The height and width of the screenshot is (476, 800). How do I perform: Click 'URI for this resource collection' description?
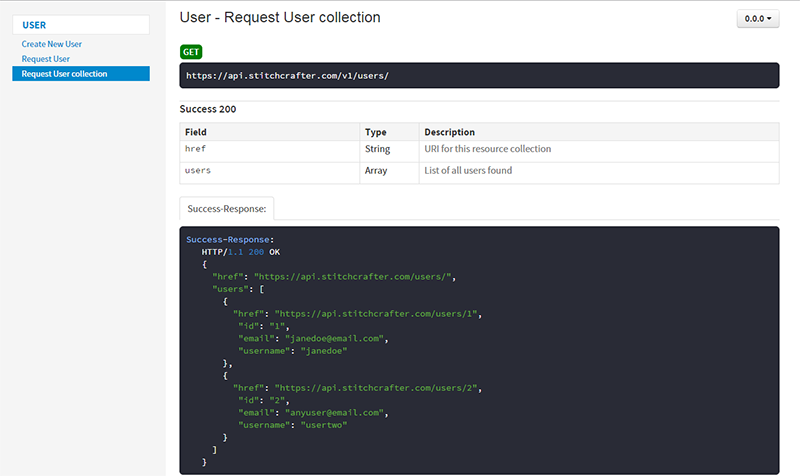(488, 148)
